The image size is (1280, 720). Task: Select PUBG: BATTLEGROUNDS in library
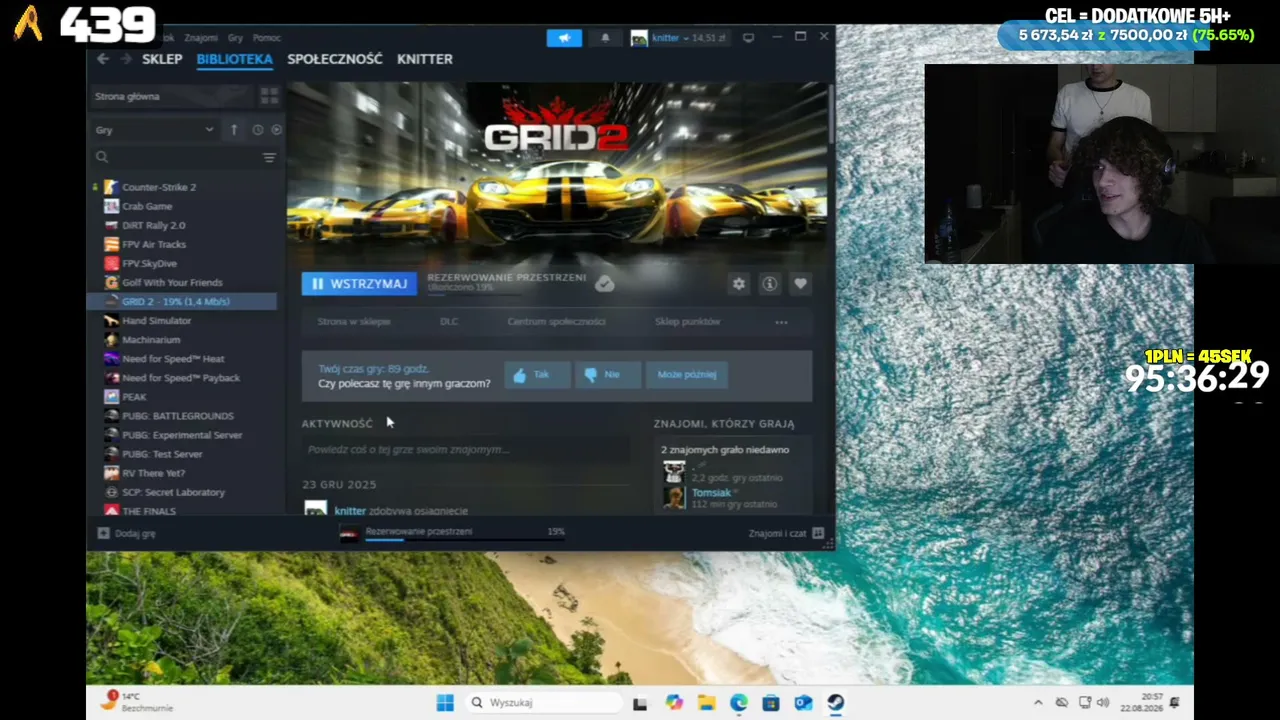click(178, 416)
